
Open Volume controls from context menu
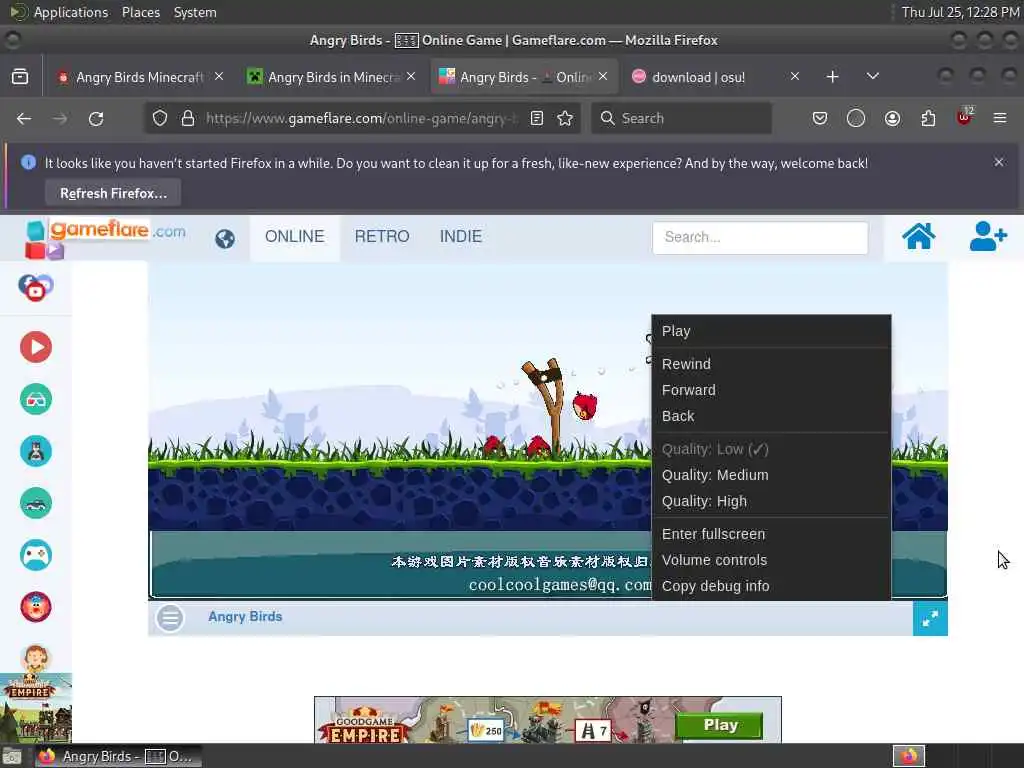coord(771,560)
